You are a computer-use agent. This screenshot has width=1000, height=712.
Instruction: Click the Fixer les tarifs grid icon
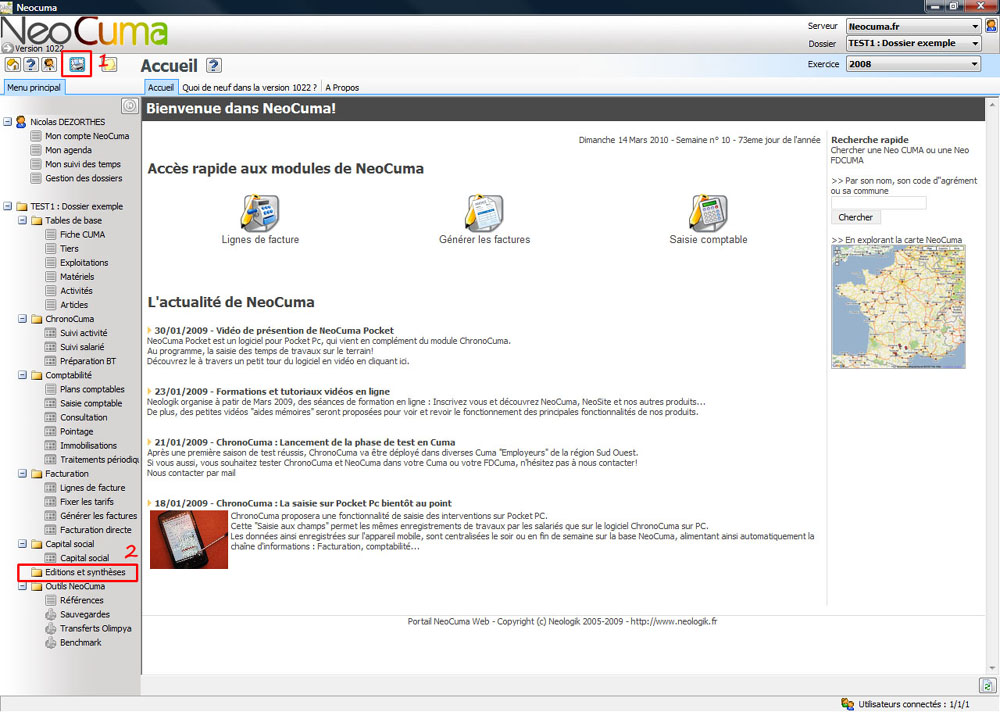click(51, 501)
